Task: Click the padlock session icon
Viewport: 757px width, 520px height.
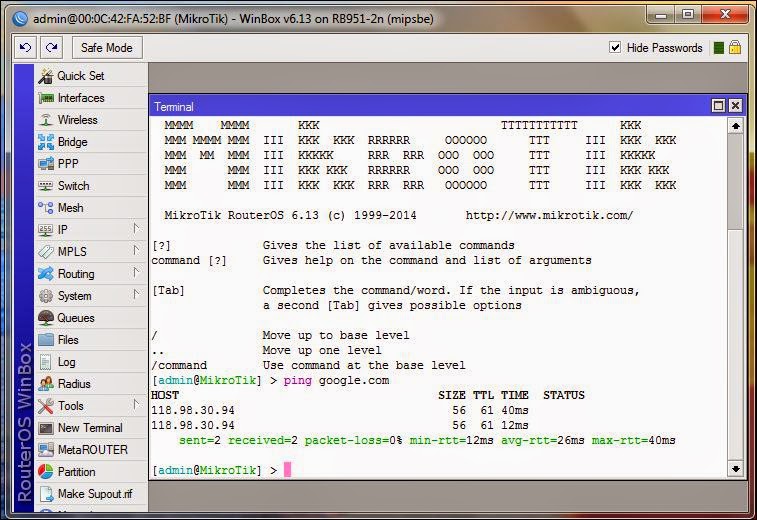Action: click(735, 47)
